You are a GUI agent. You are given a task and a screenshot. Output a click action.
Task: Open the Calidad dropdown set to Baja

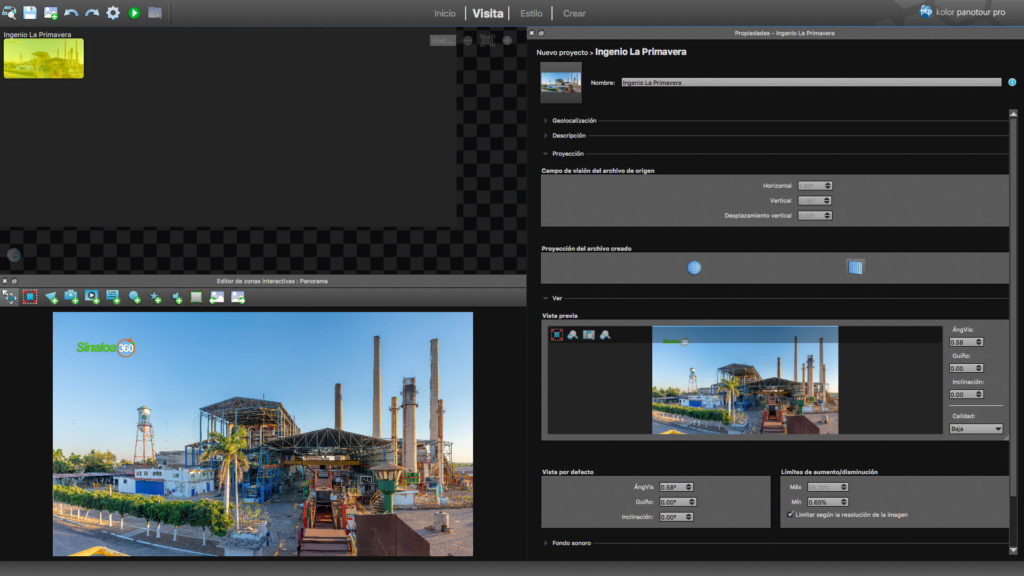pyautogui.click(x=975, y=428)
